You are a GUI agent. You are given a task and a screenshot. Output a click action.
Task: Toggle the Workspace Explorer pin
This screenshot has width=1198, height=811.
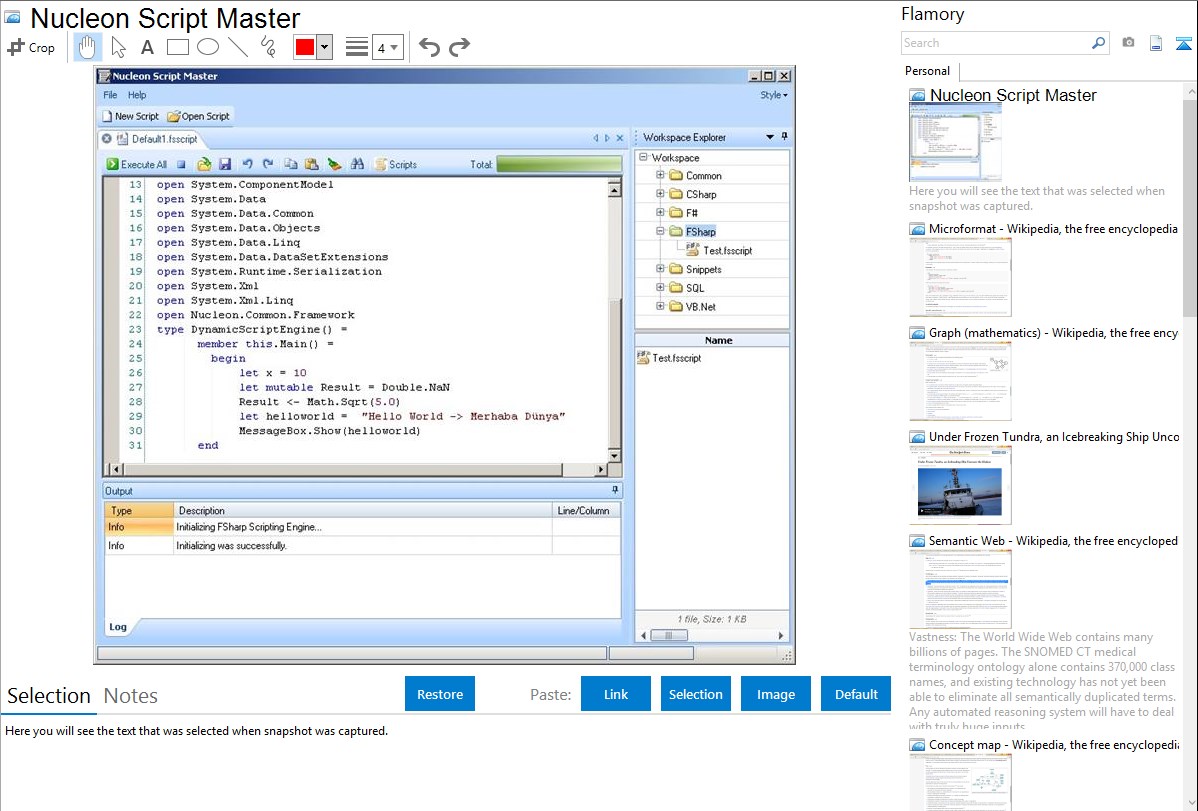pos(785,137)
